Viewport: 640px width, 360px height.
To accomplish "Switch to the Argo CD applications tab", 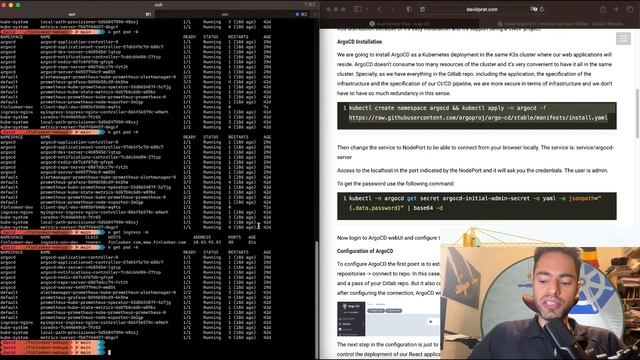I will [400, 24].
